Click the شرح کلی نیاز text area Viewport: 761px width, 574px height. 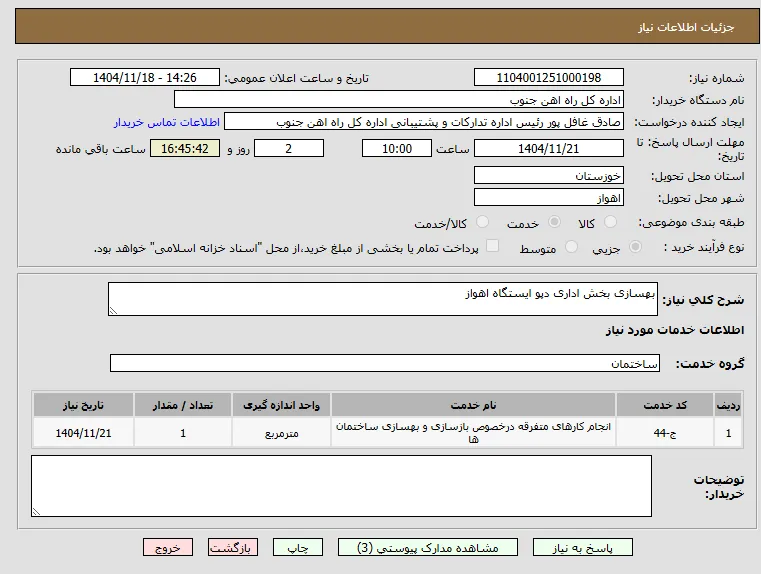[x=383, y=299]
